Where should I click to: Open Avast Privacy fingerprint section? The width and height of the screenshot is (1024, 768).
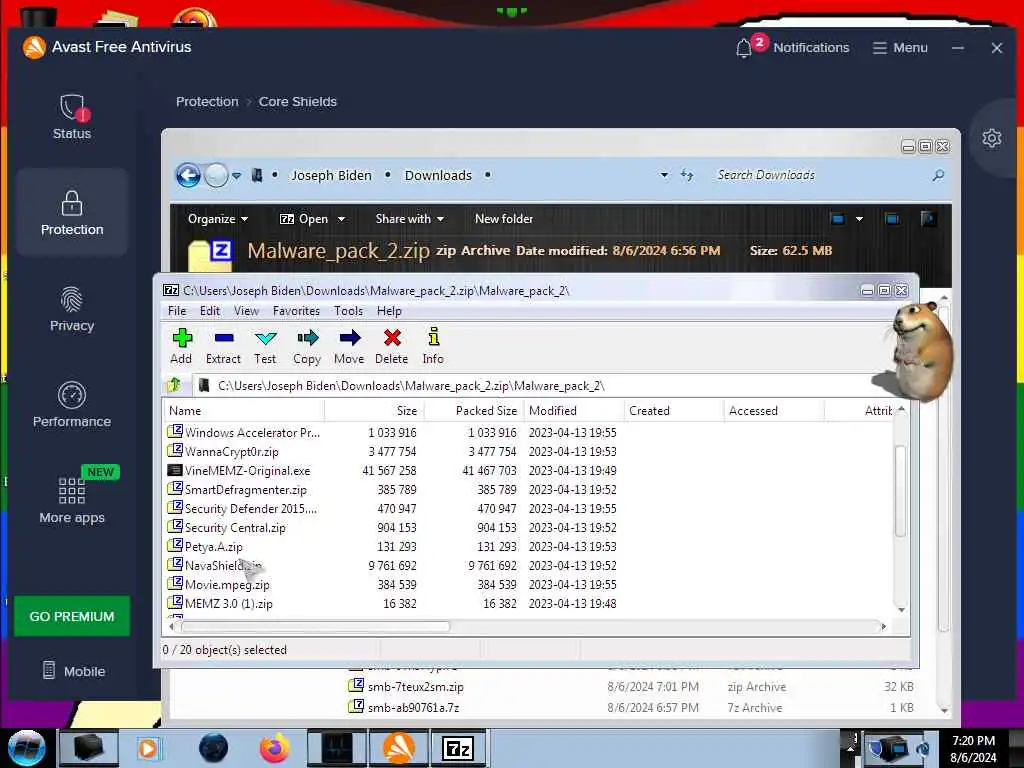(72, 309)
